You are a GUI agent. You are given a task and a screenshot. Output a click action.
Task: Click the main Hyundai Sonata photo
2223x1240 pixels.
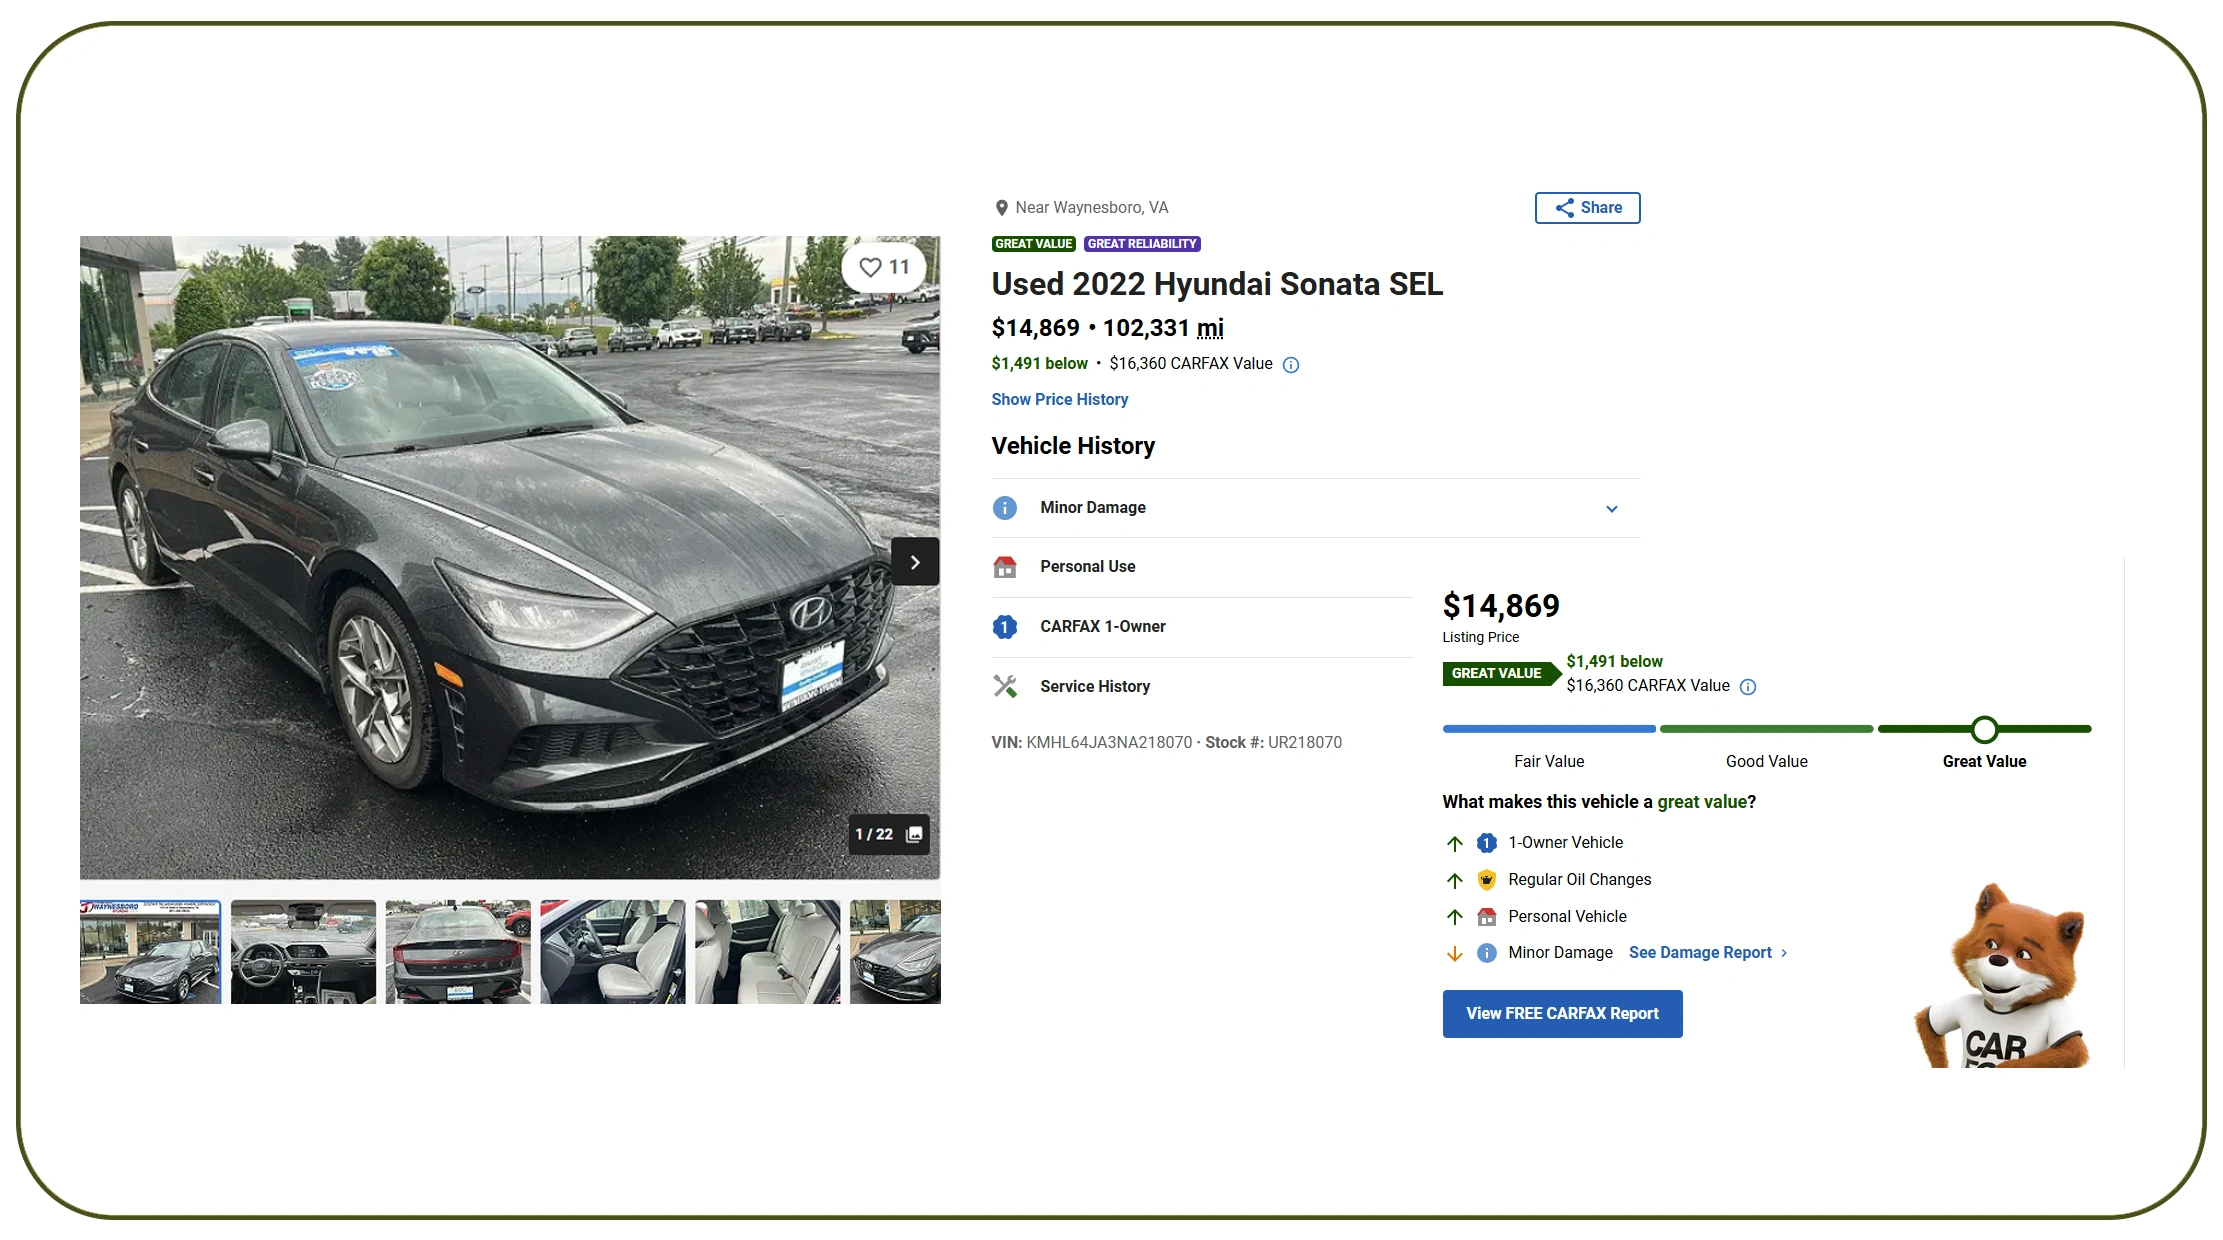pos(510,558)
